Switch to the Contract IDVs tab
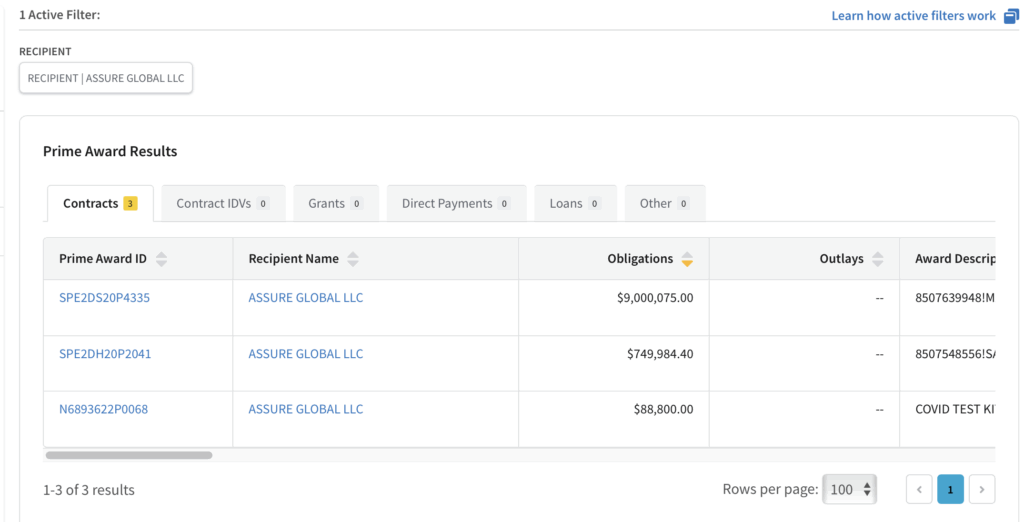1024x522 pixels. pos(223,203)
